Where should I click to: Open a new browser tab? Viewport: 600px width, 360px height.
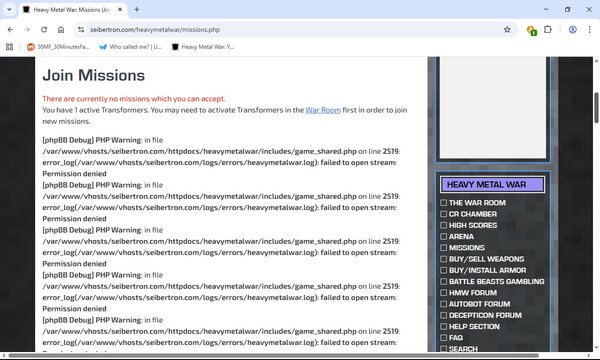(137, 10)
